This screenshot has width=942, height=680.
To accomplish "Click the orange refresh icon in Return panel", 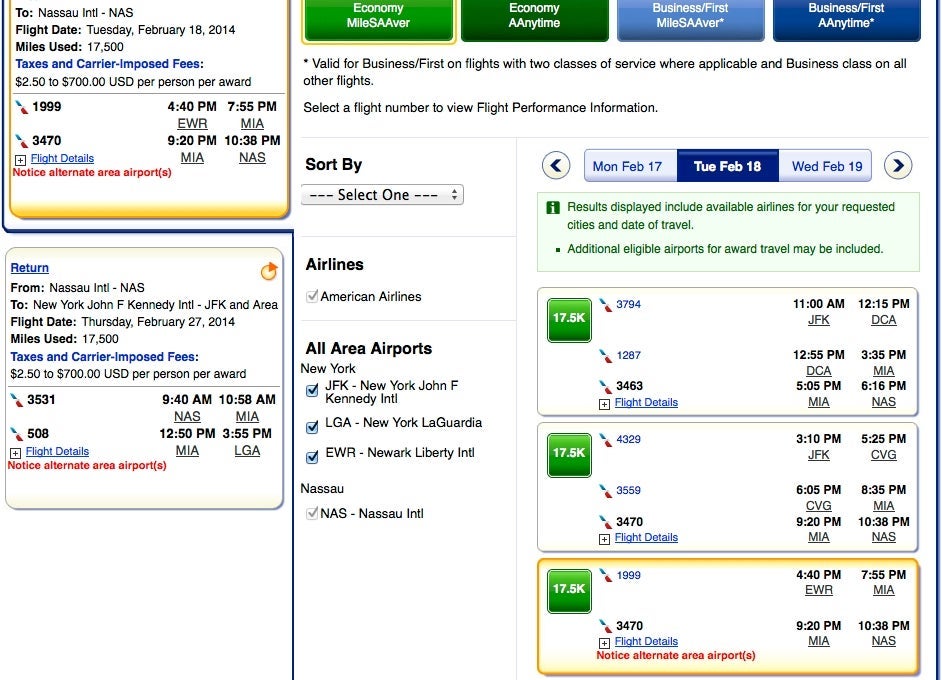I will point(269,272).
